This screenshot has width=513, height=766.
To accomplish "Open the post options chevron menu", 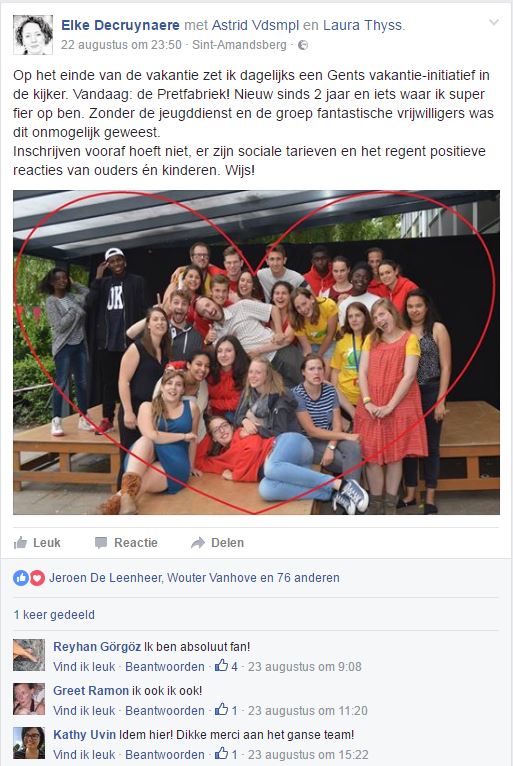I will pos(494,22).
